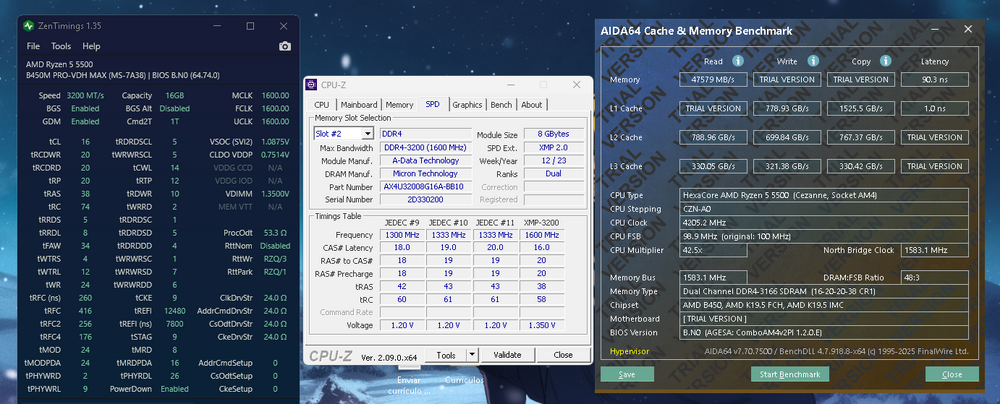Image resolution: width=1000 pixels, height=404 pixels.
Task: Take a screenshot with ZenTimings camera icon
Action: [285, 46]
